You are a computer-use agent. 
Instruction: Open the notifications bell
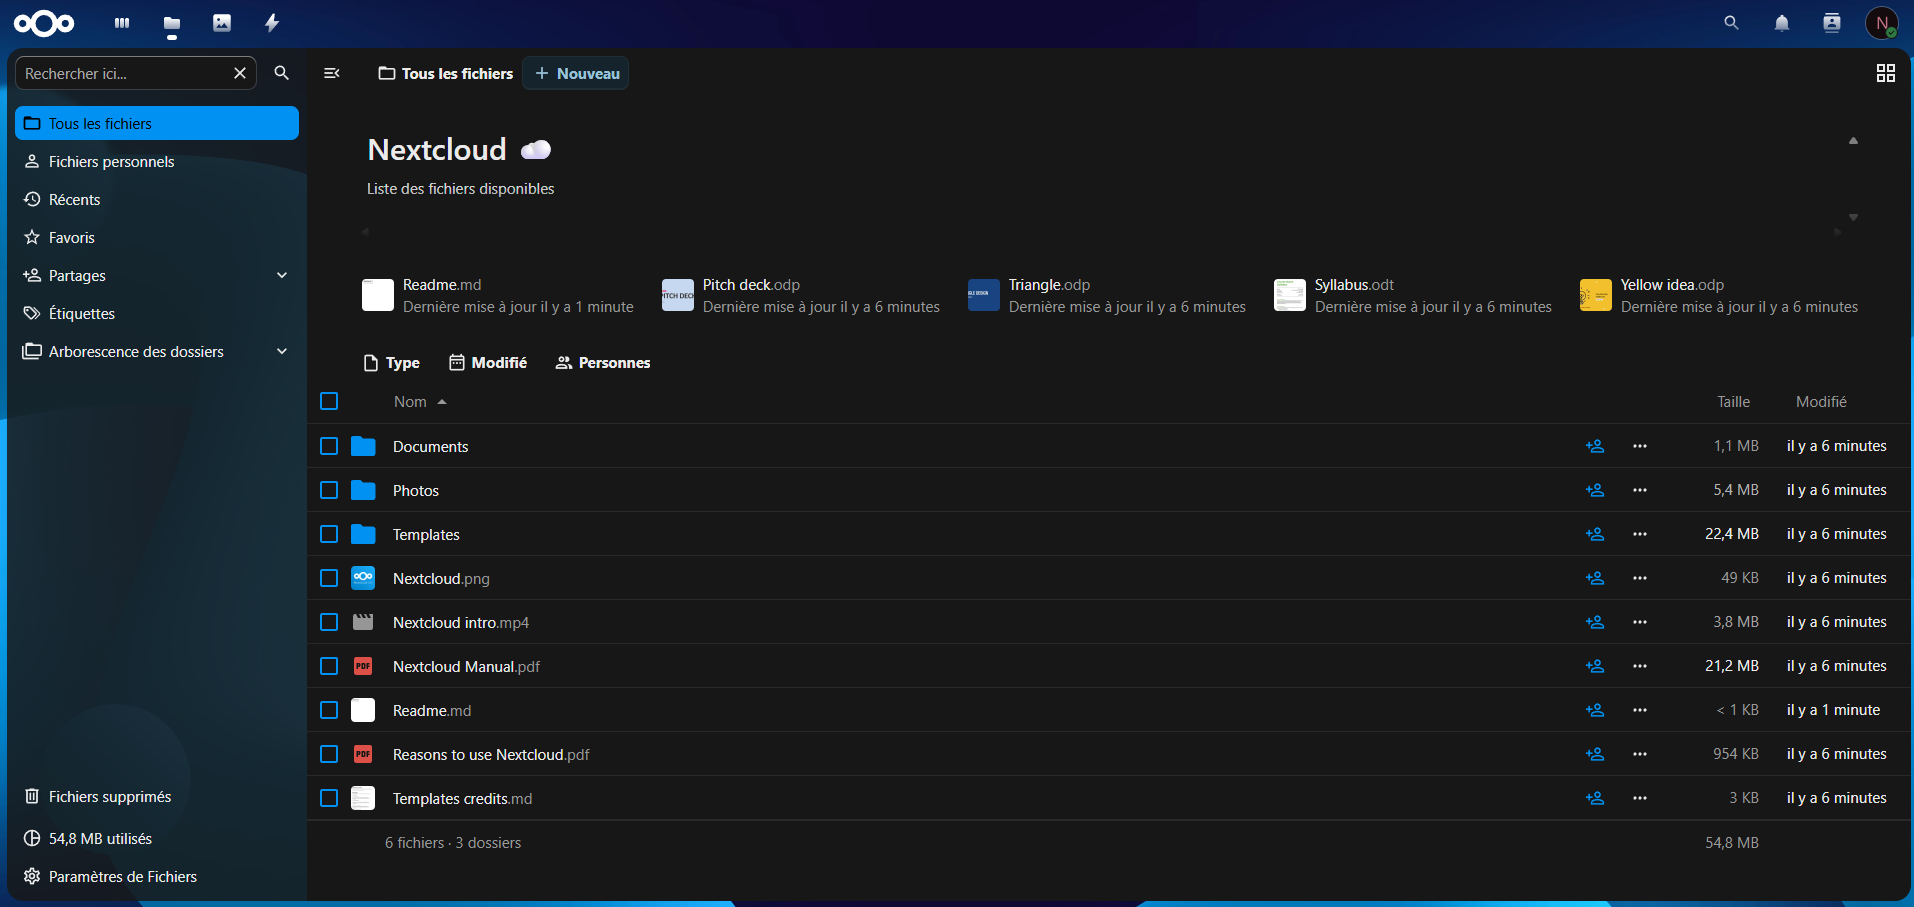[x=1781, y=23]
